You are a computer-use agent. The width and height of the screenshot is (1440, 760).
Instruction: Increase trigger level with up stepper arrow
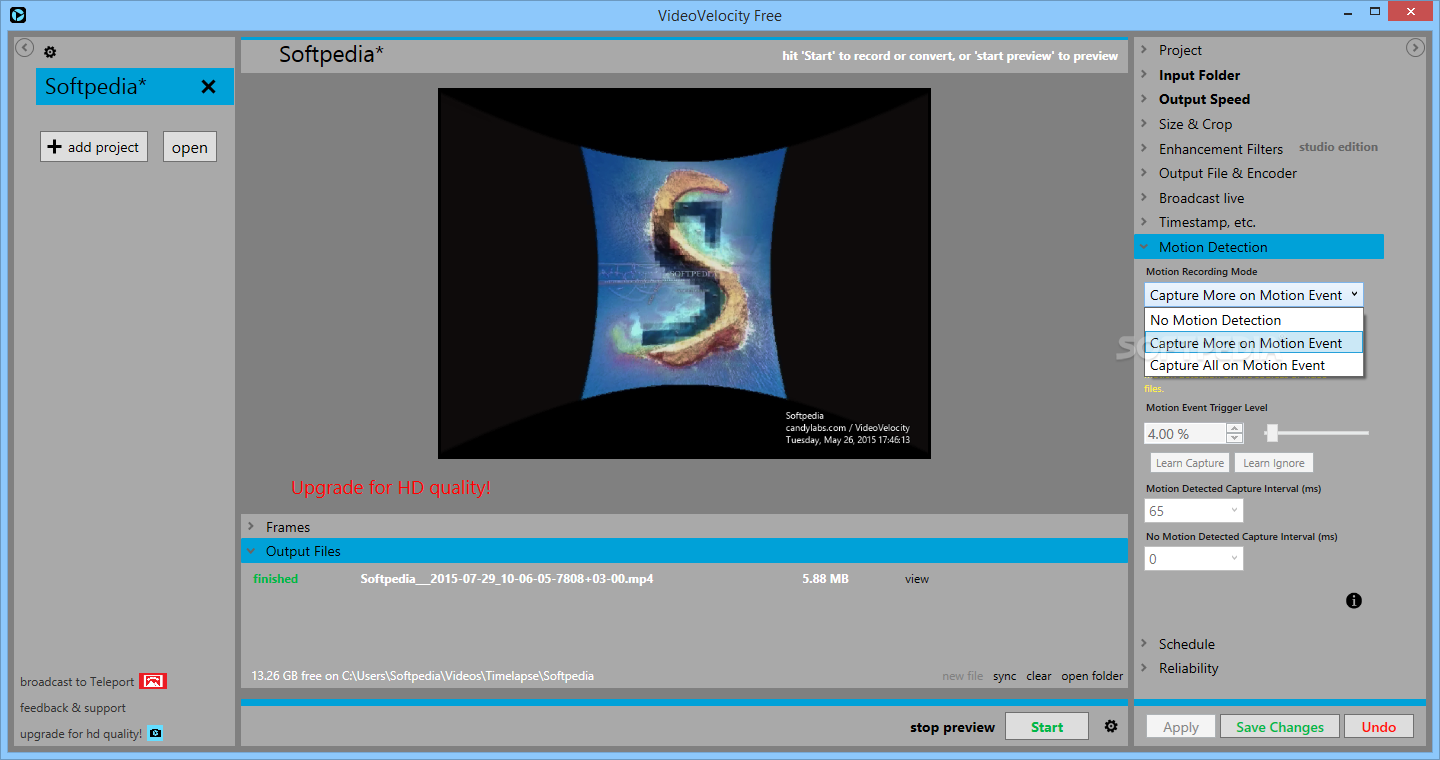1235,429
